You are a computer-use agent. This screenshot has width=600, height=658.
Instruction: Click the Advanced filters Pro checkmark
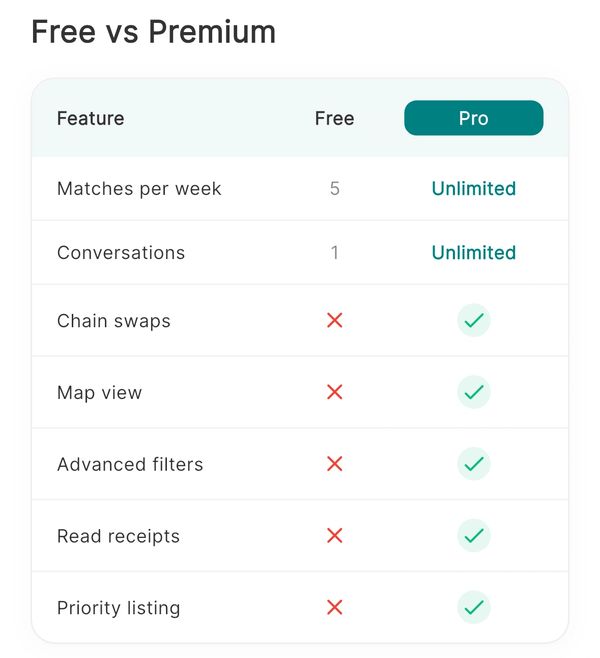pos(474,464)
